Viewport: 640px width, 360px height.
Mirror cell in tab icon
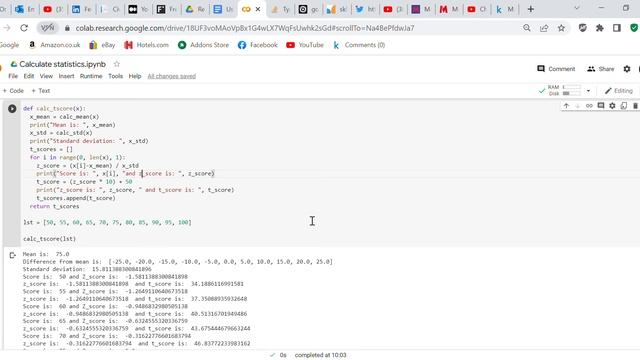[x=624, y=106]
